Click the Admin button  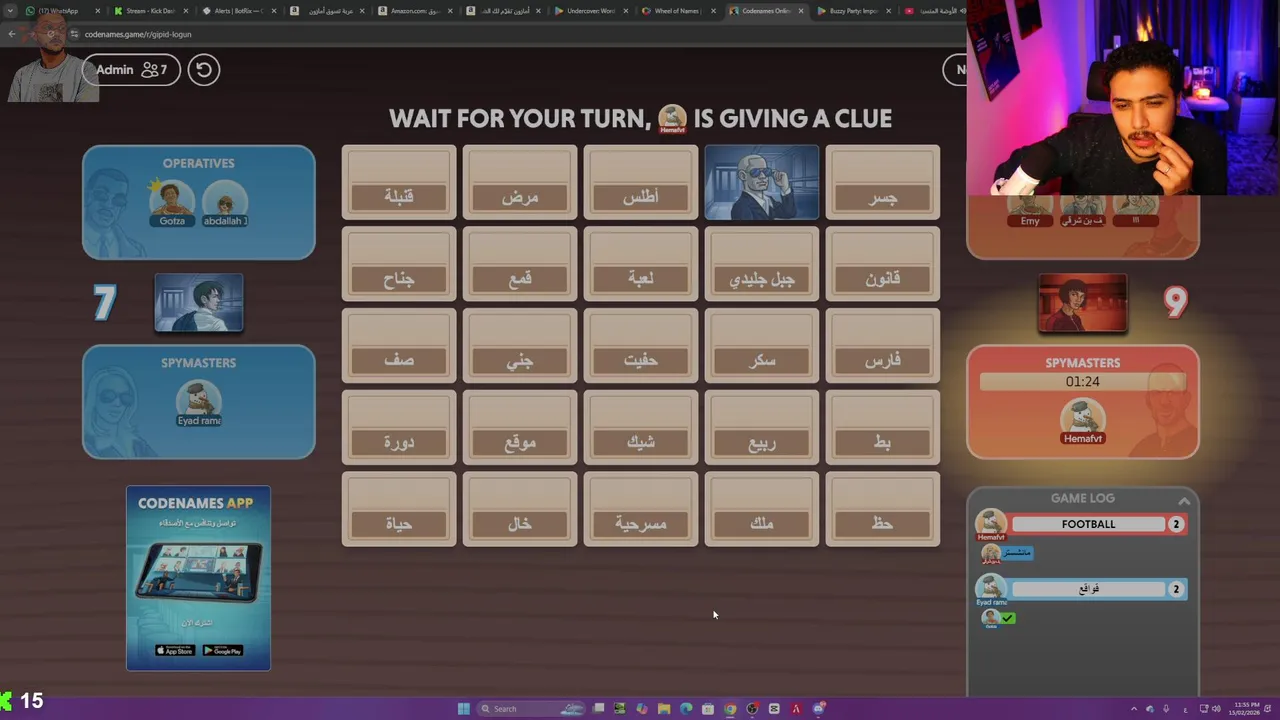131,70
